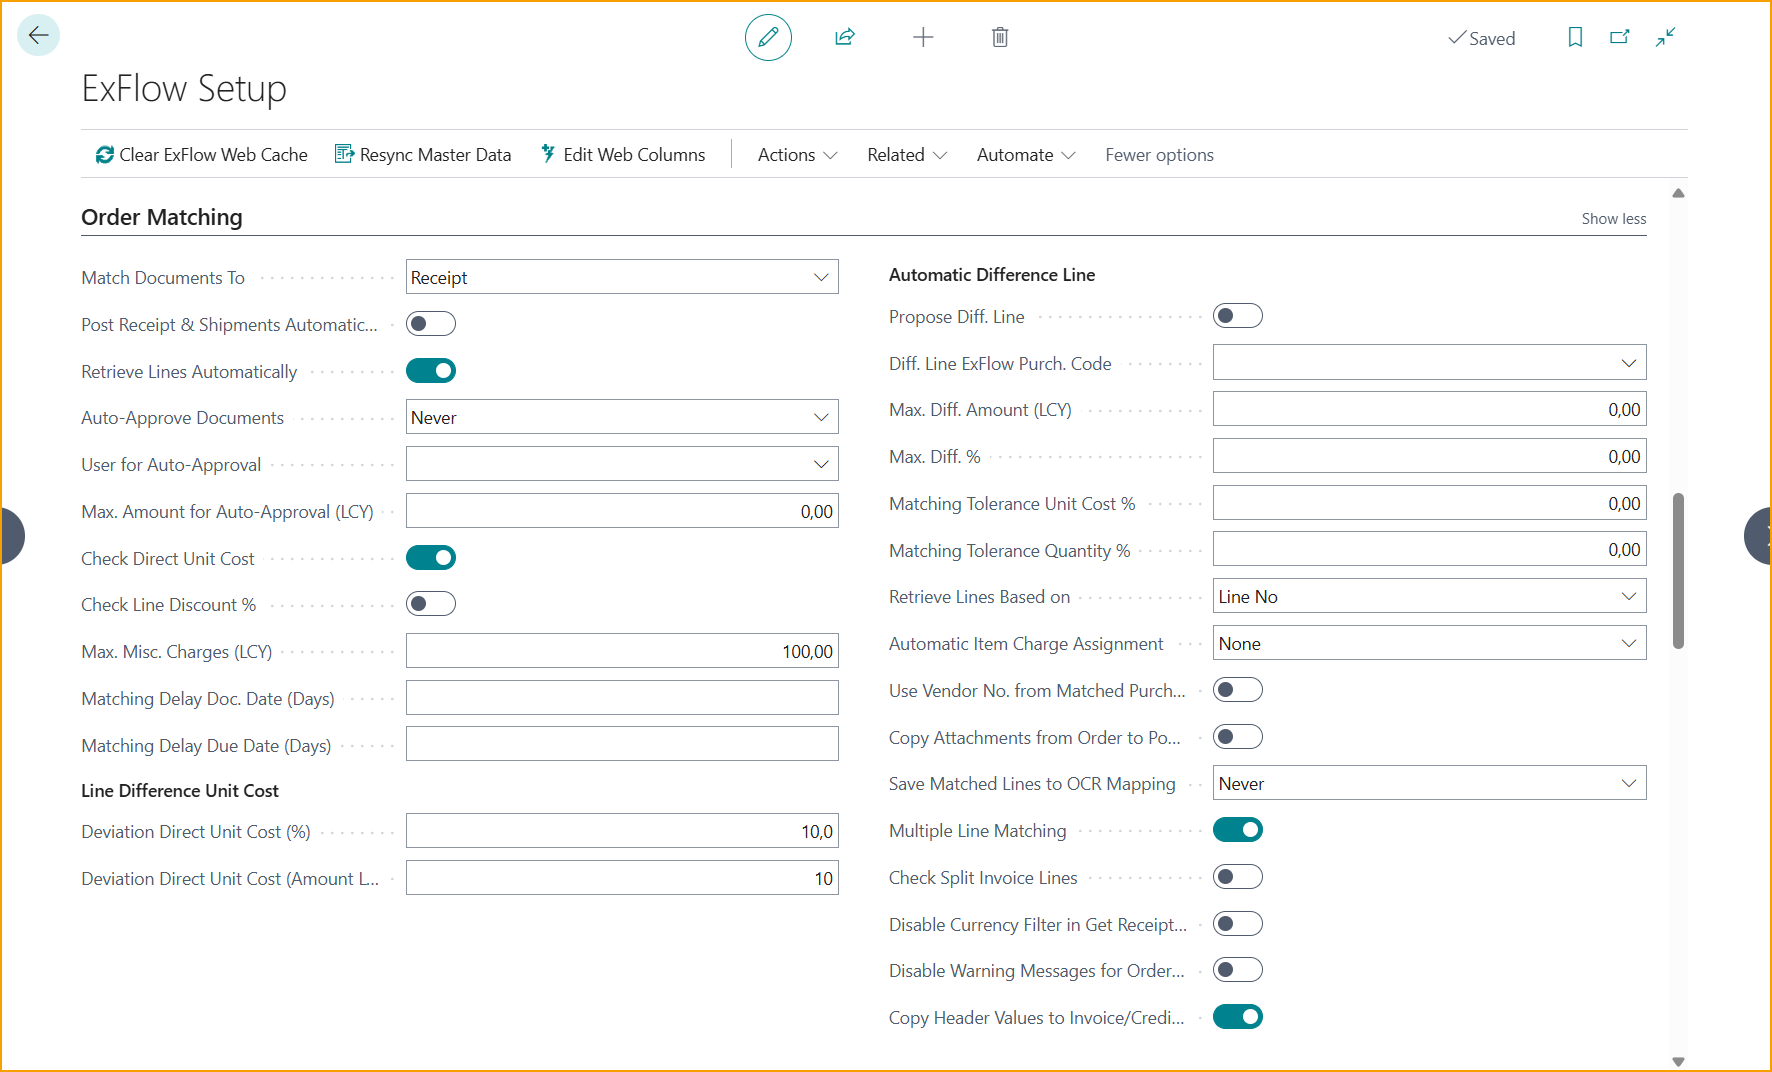
Task: Click Matching Delay Due Date field
Action: (x=622, y=744)
